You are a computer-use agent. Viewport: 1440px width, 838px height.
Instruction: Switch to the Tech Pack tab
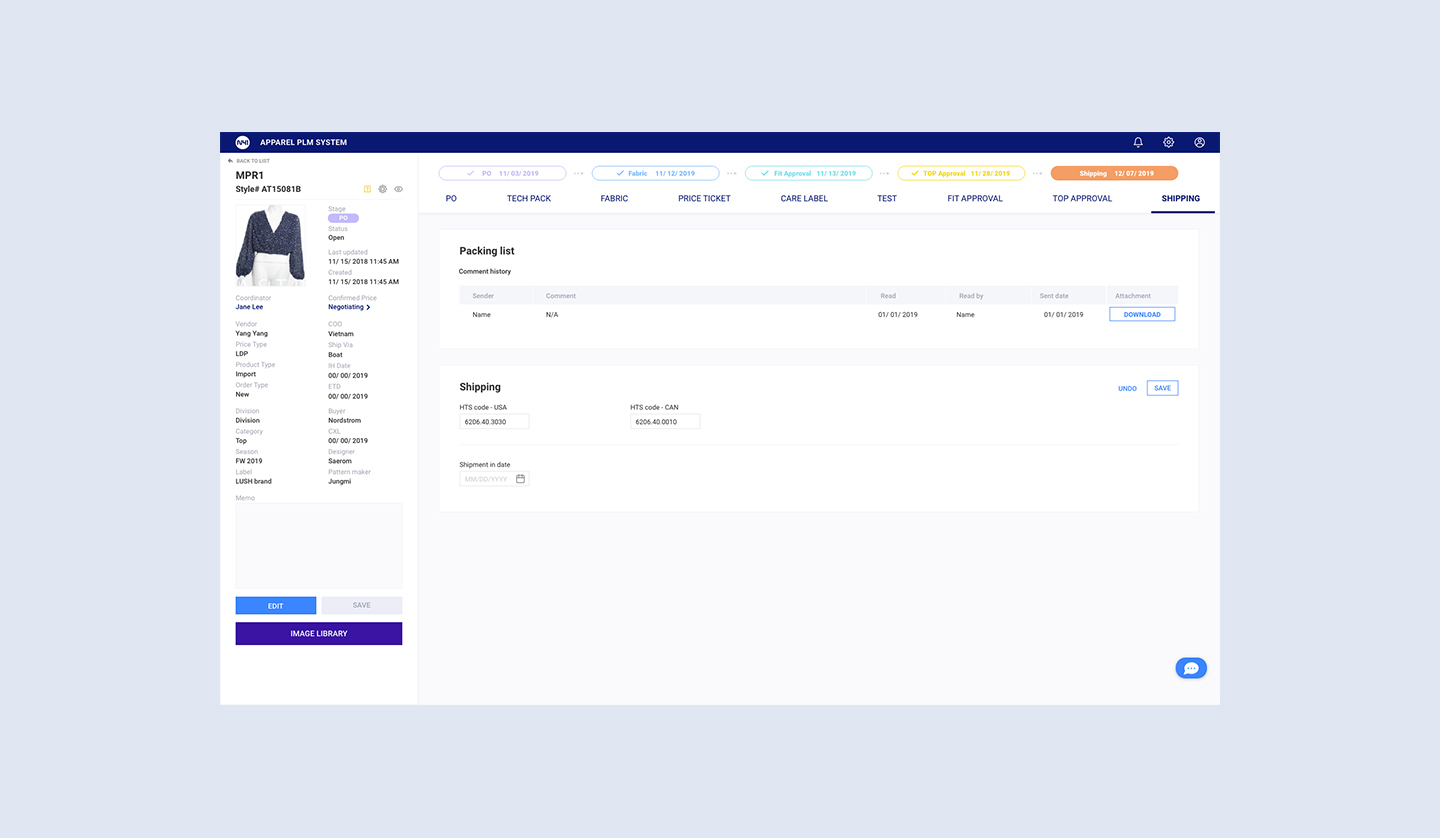coord(528,198)
